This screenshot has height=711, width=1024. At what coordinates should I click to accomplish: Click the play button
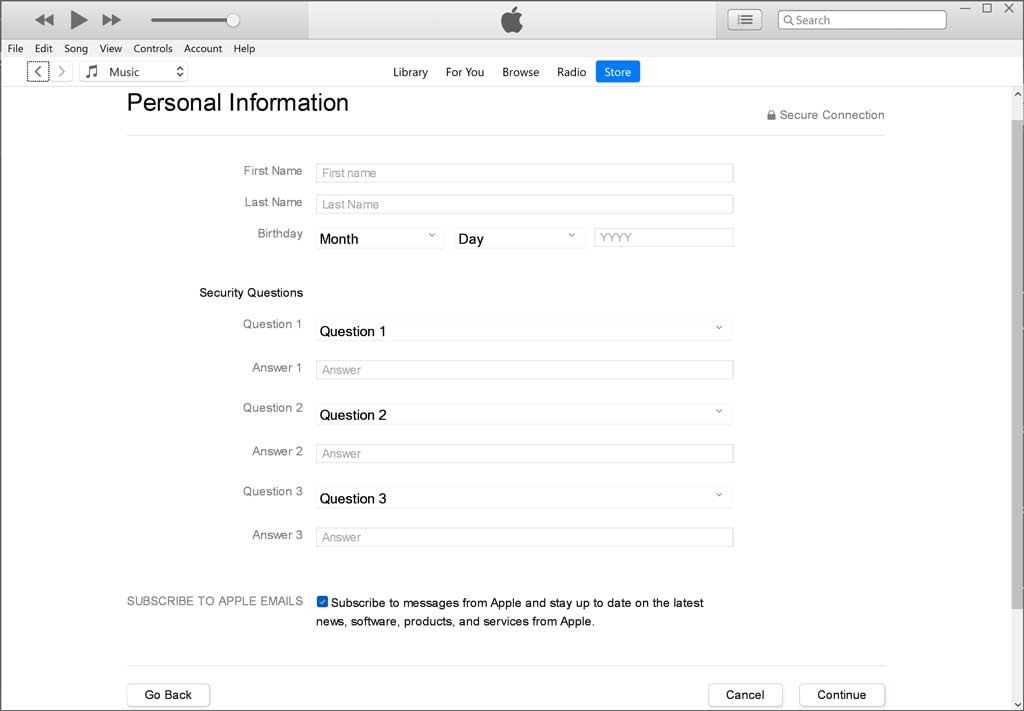[x=78, y=20]
